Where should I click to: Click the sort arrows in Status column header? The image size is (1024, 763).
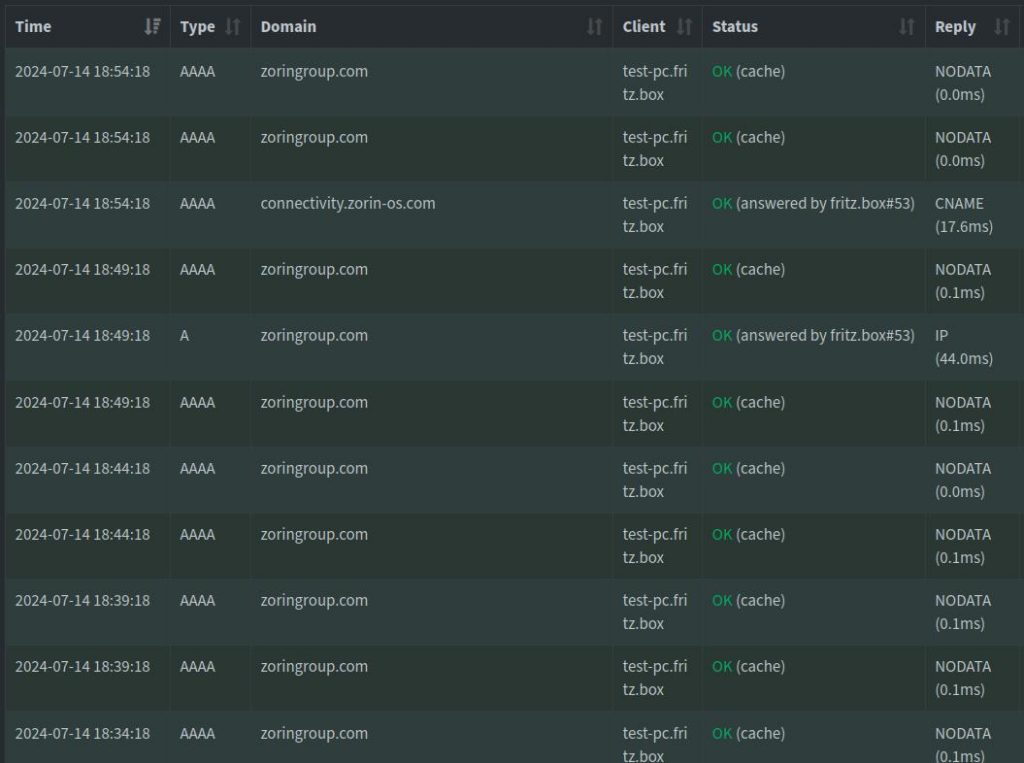(x=906, y=27)
